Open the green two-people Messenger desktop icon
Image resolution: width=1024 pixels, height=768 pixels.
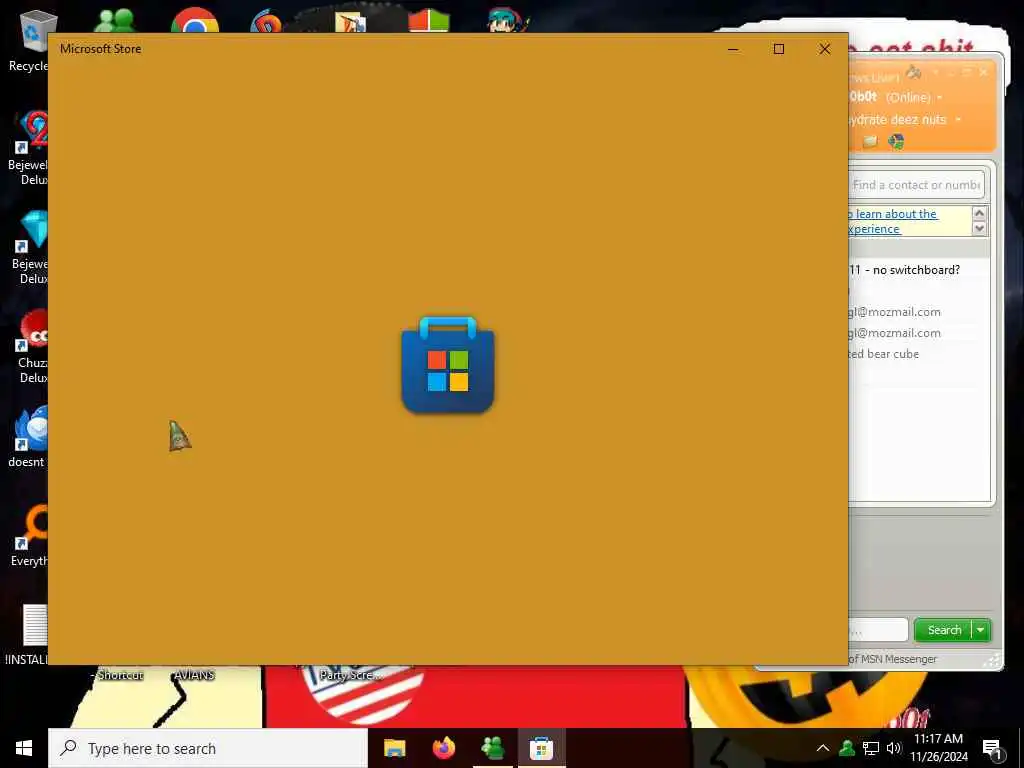click(115, 21)
